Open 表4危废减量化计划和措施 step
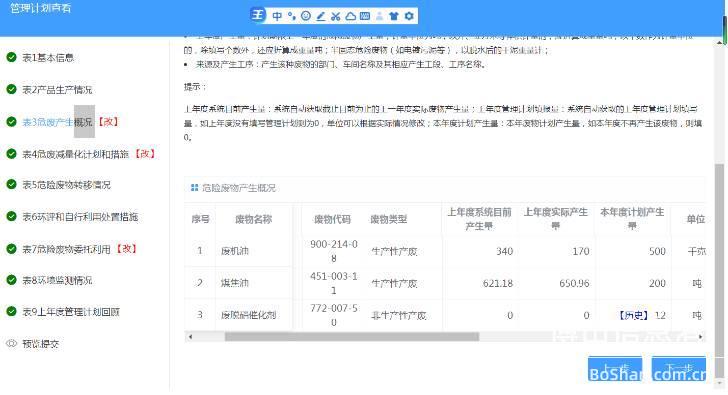Viewport: 728px width, 395px height. click(75, 154)
